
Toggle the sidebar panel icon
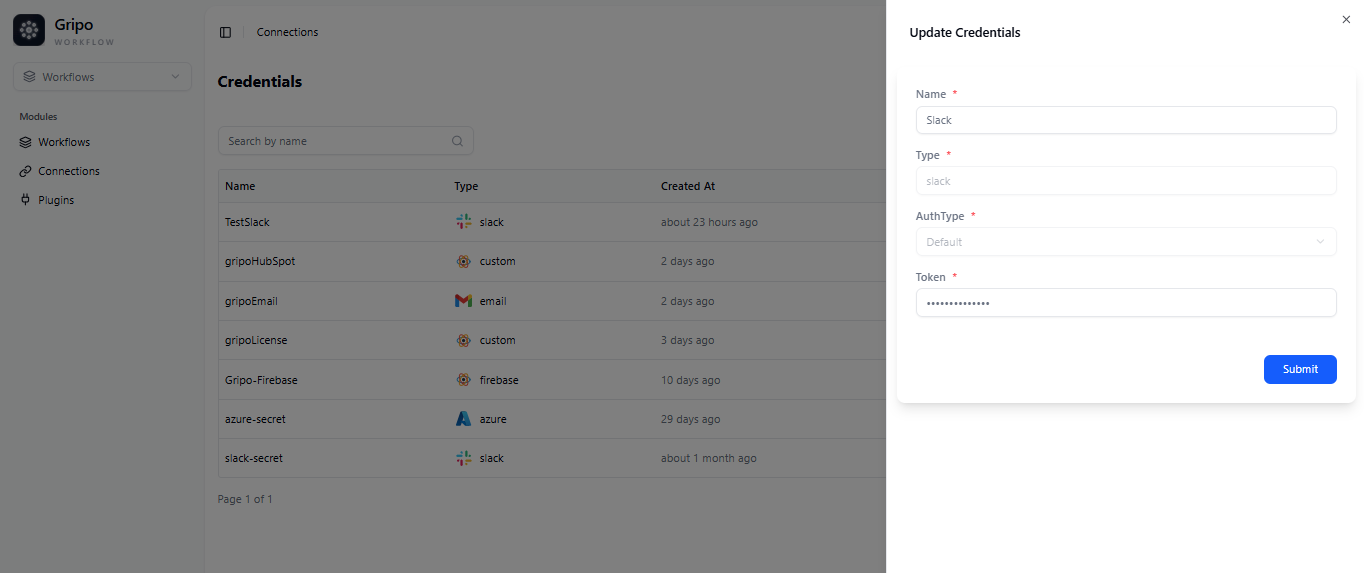tap(225, 32)
